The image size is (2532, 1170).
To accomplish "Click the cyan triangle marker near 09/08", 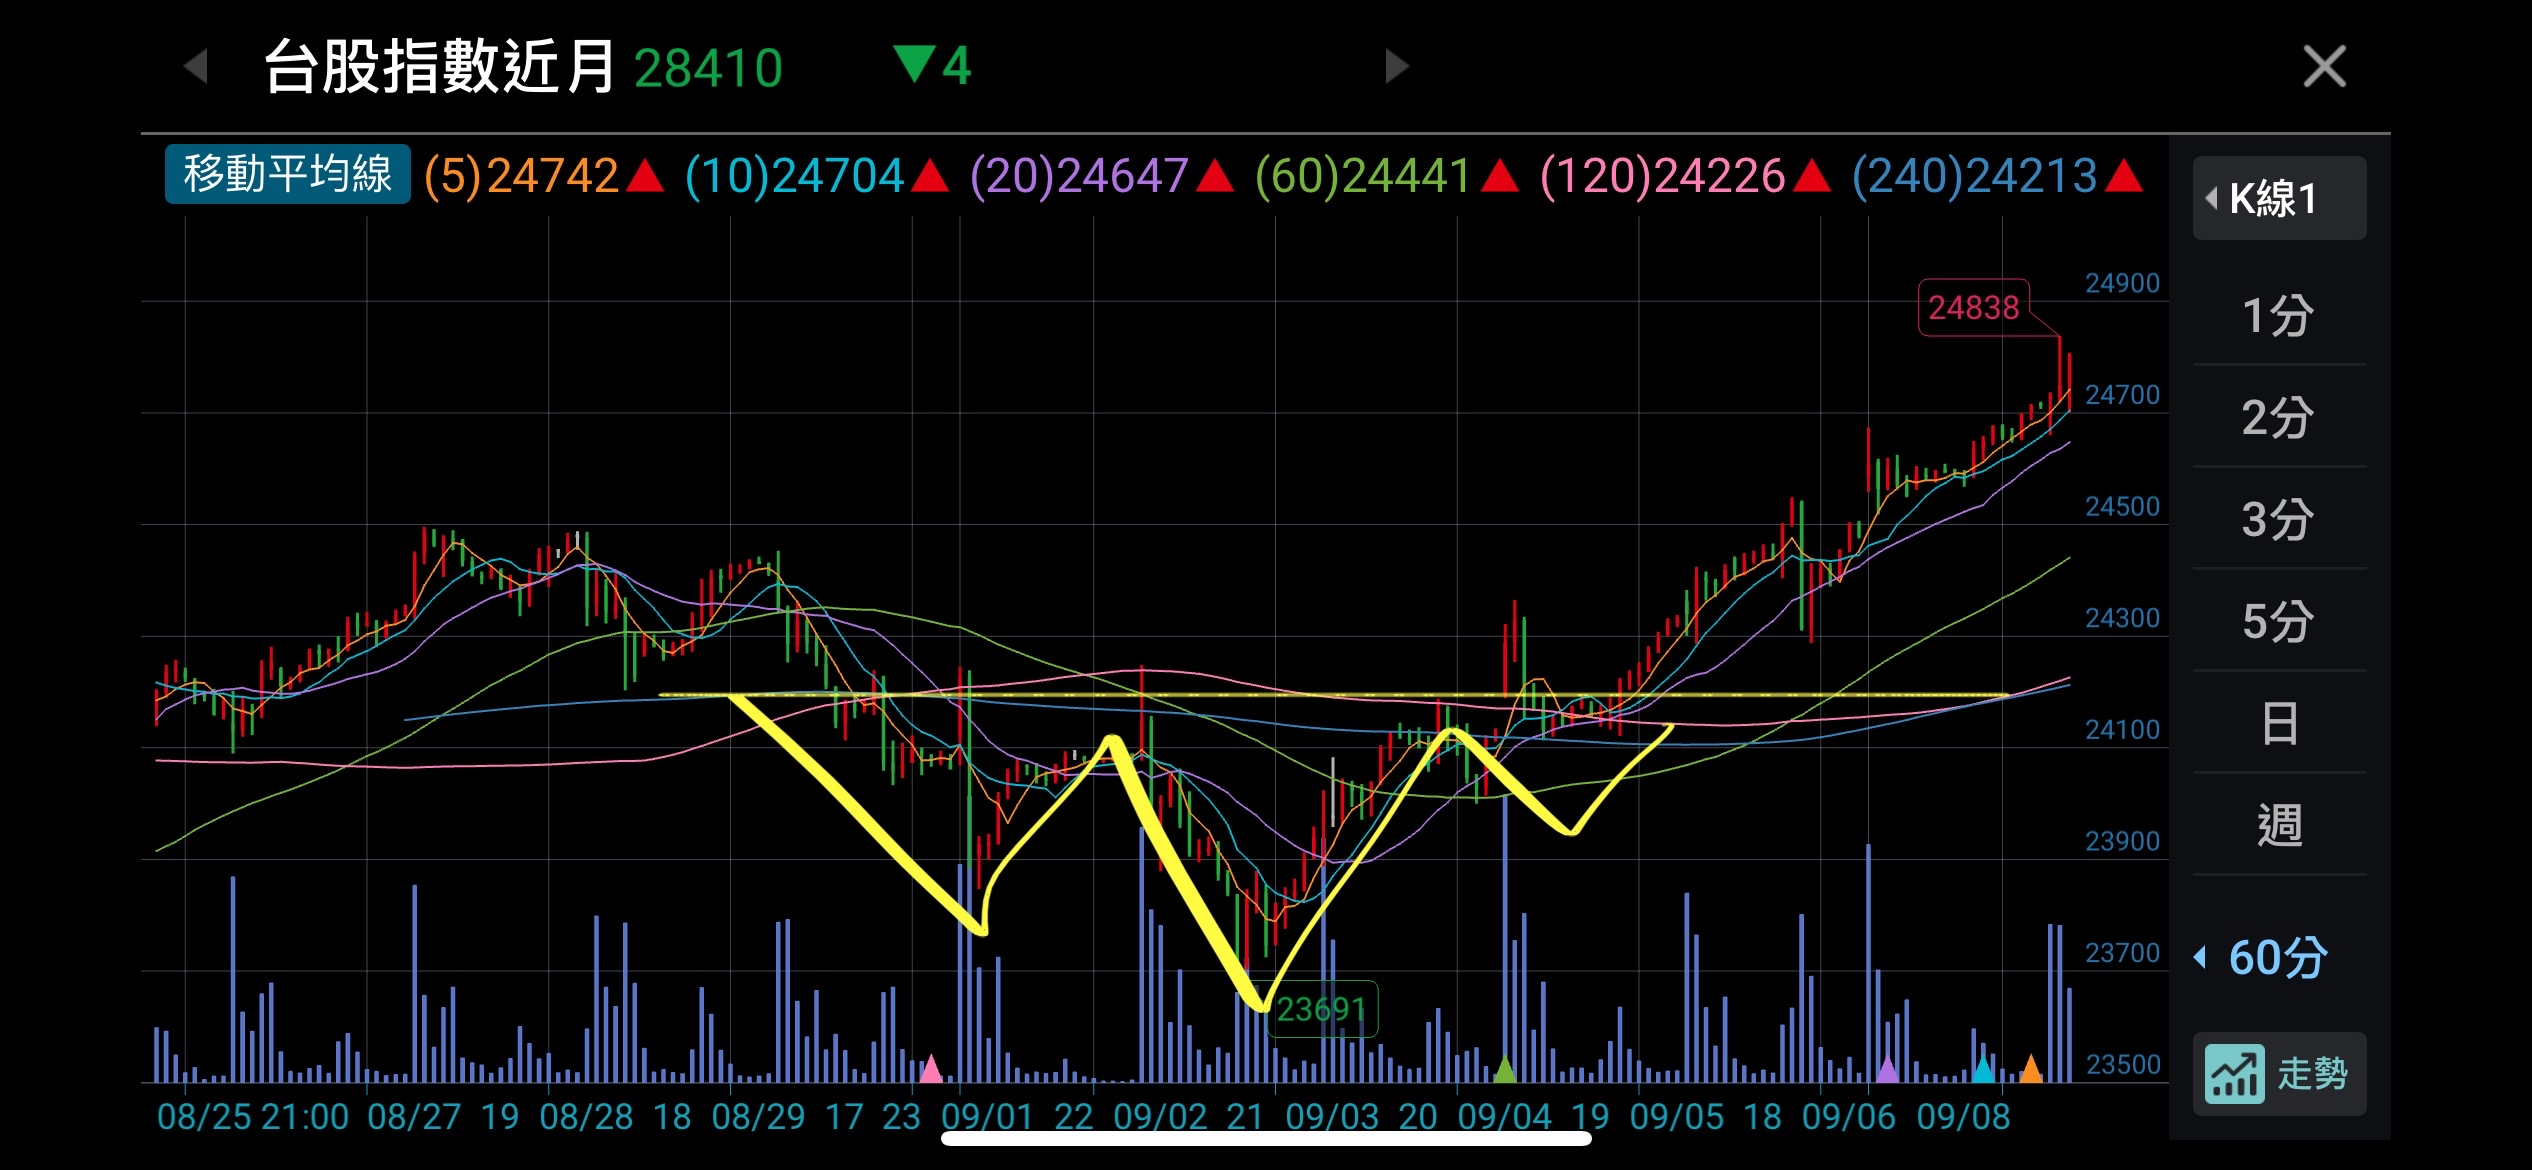I will click(x=1983, y=1069).
